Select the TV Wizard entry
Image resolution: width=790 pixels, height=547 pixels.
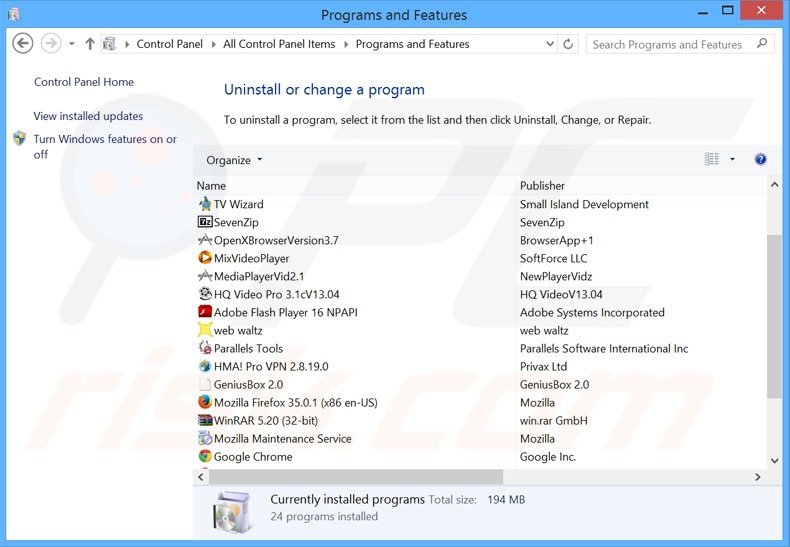click(238, 204)
